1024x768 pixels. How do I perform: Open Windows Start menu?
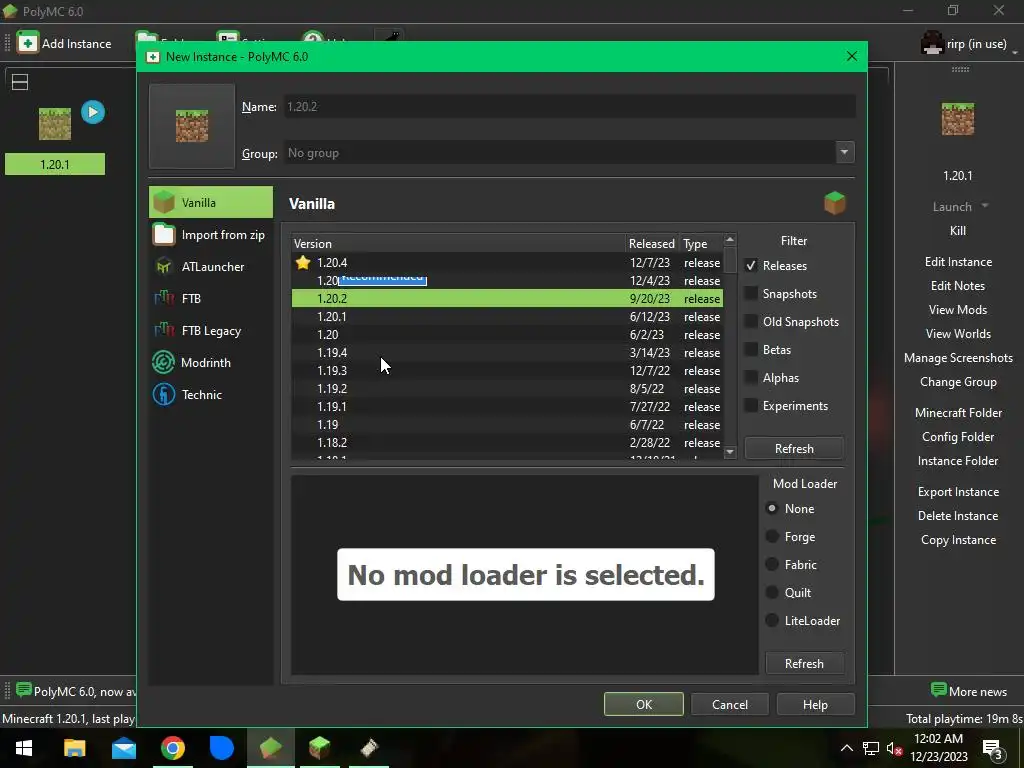(24, 748)
